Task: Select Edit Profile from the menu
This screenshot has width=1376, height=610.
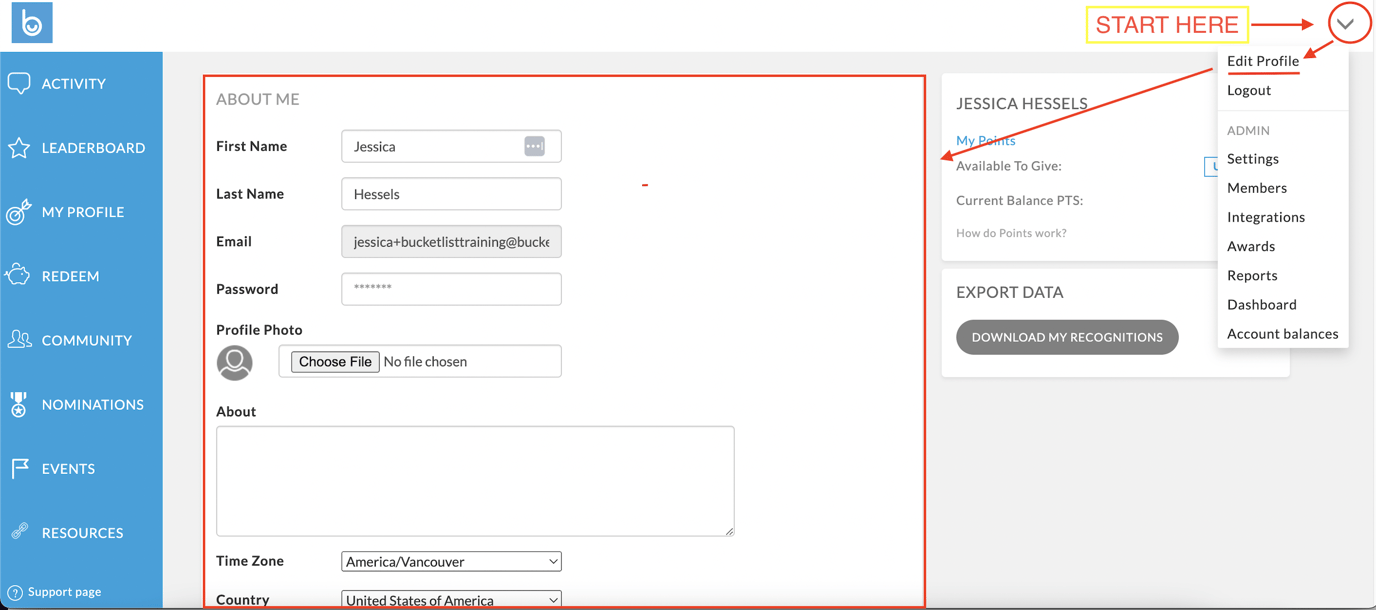Action: (1263, 61)
